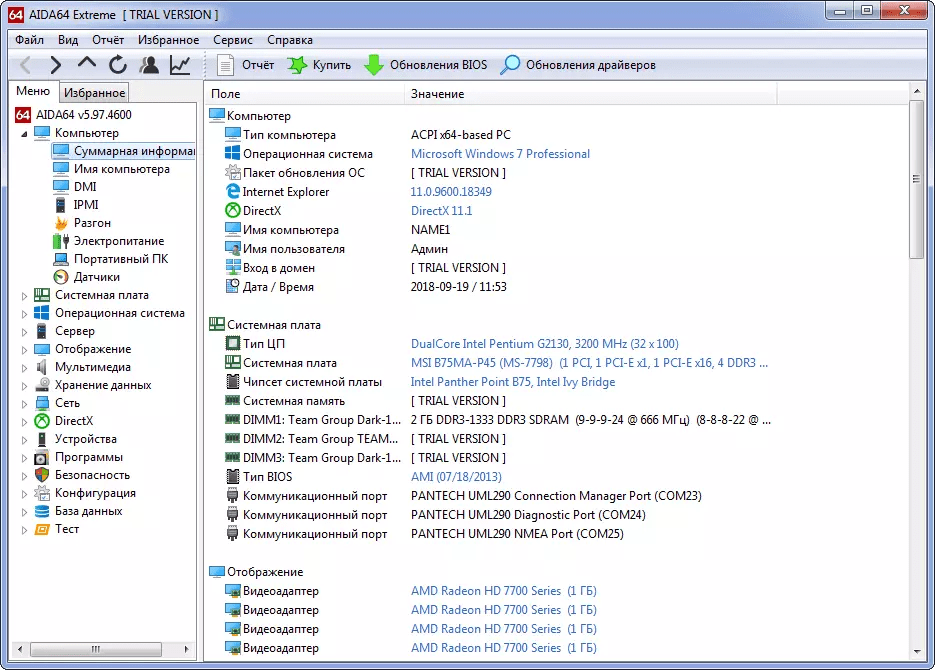Open the Справка menu
The height and width of the screenshot is (670, 935).
(x=290, y=40)
